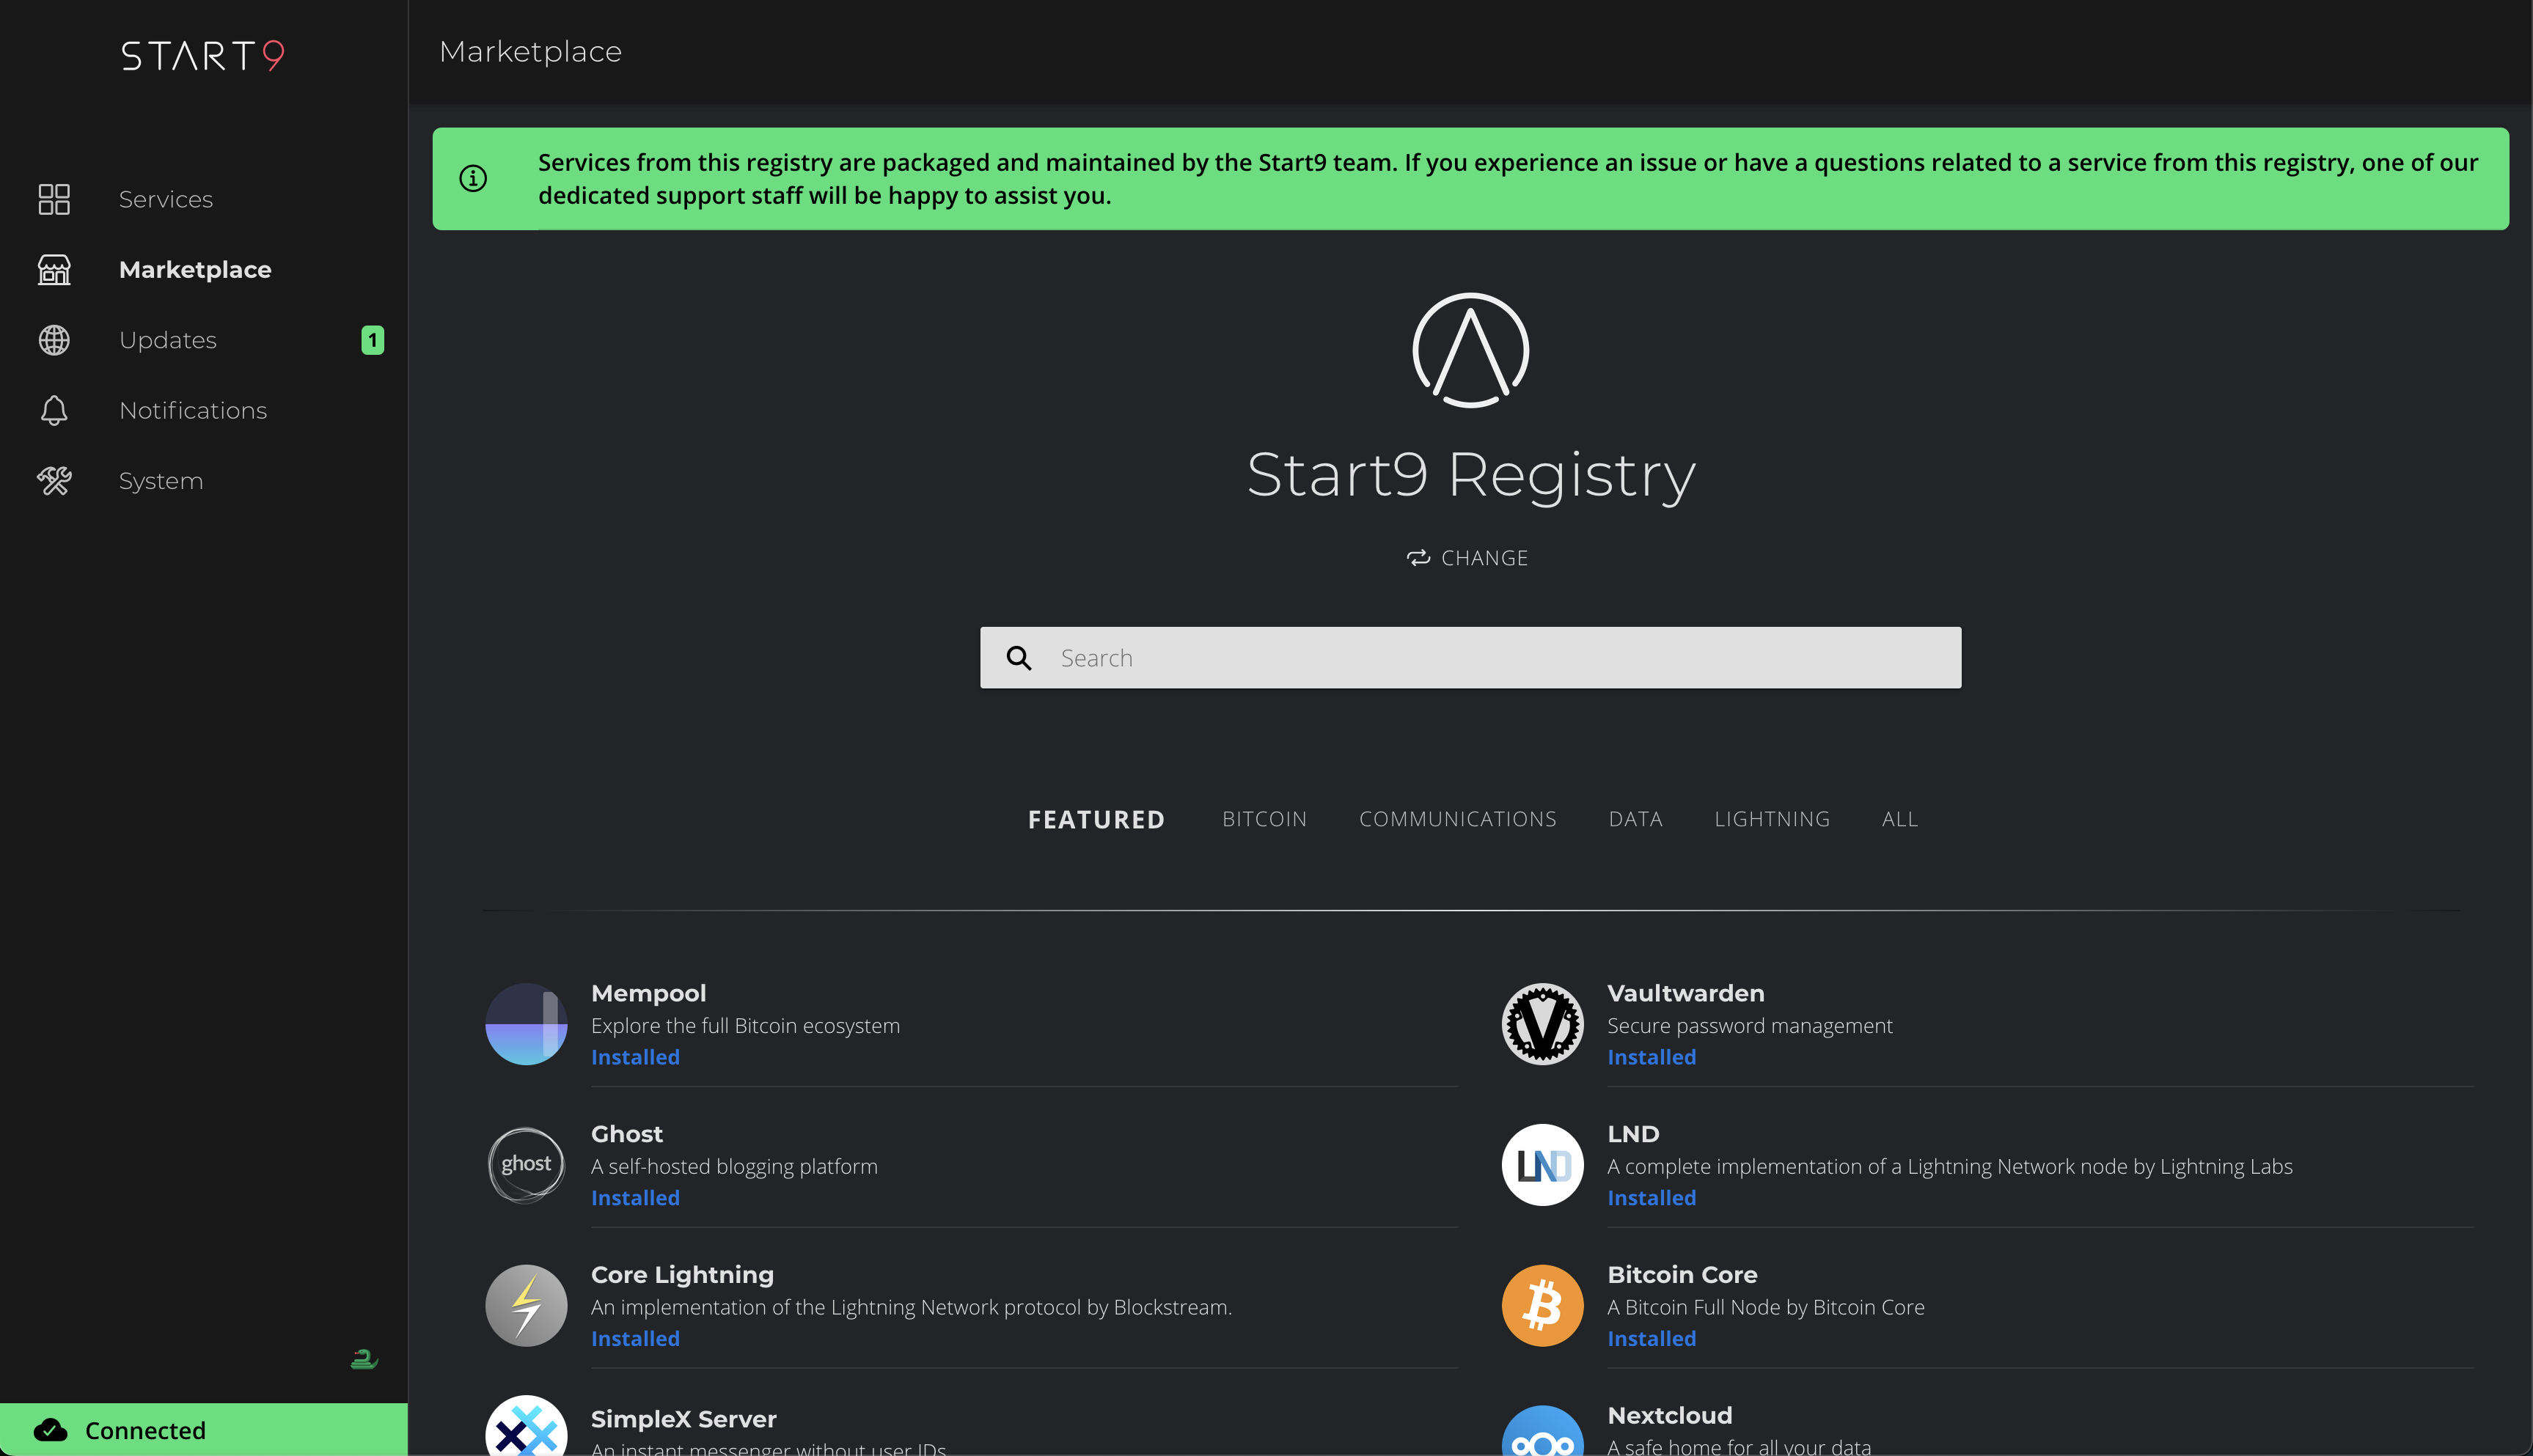
Task: Open the Services grid icon
Action: click(x=54, y=199)
